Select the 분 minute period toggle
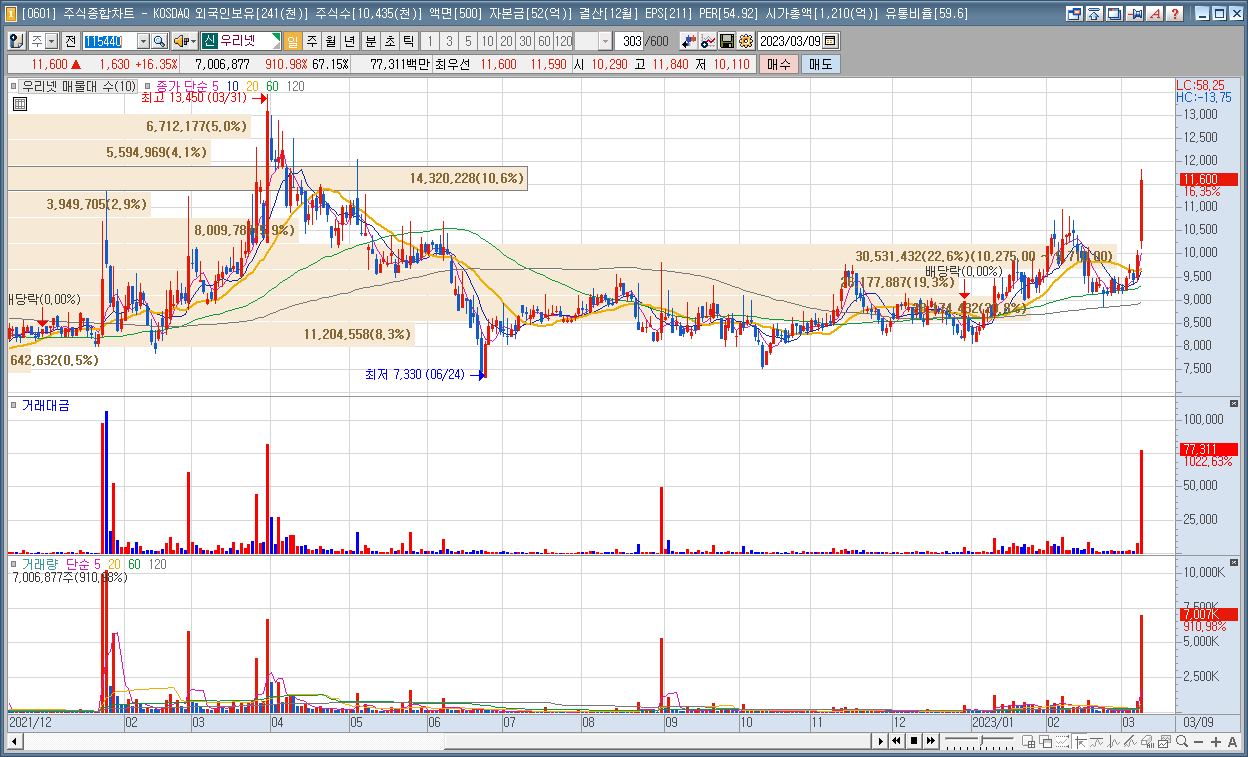Image resolution: width=1248 pixels, height=757 pixels. click(x=370, y=41)
